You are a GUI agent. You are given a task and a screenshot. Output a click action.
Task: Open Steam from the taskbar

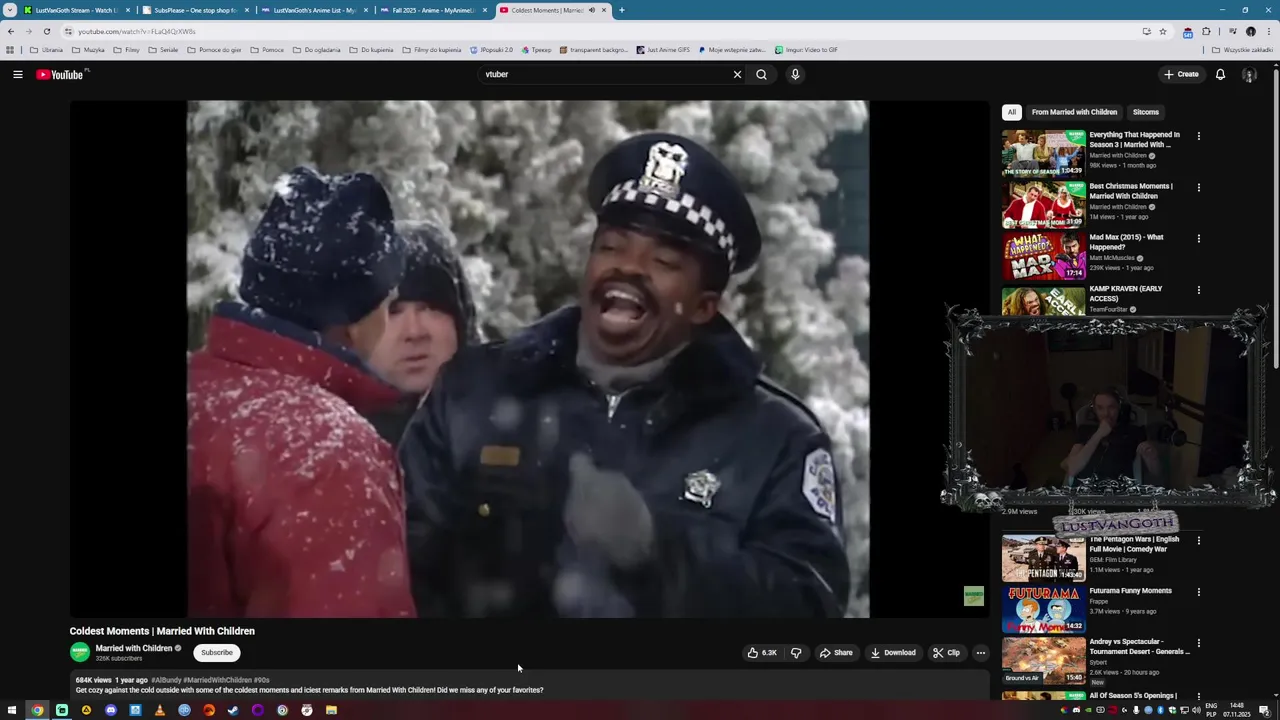tap(233, 710)
